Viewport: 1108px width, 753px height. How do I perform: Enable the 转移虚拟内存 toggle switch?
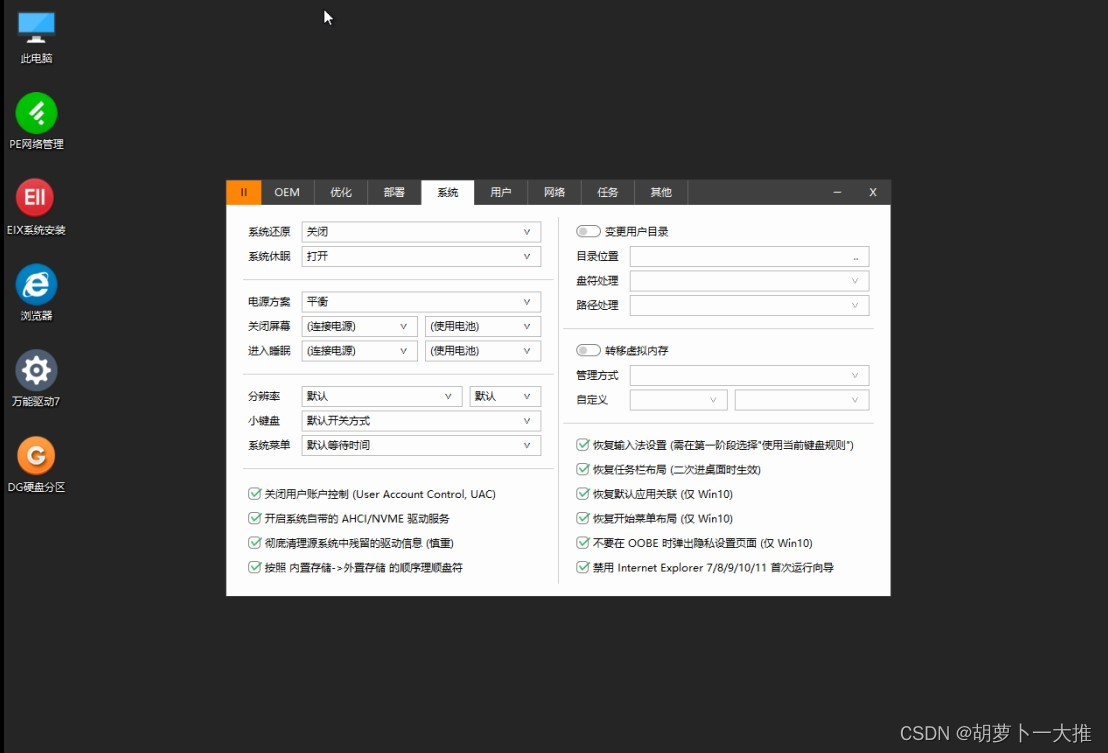(x=588, y=350)
